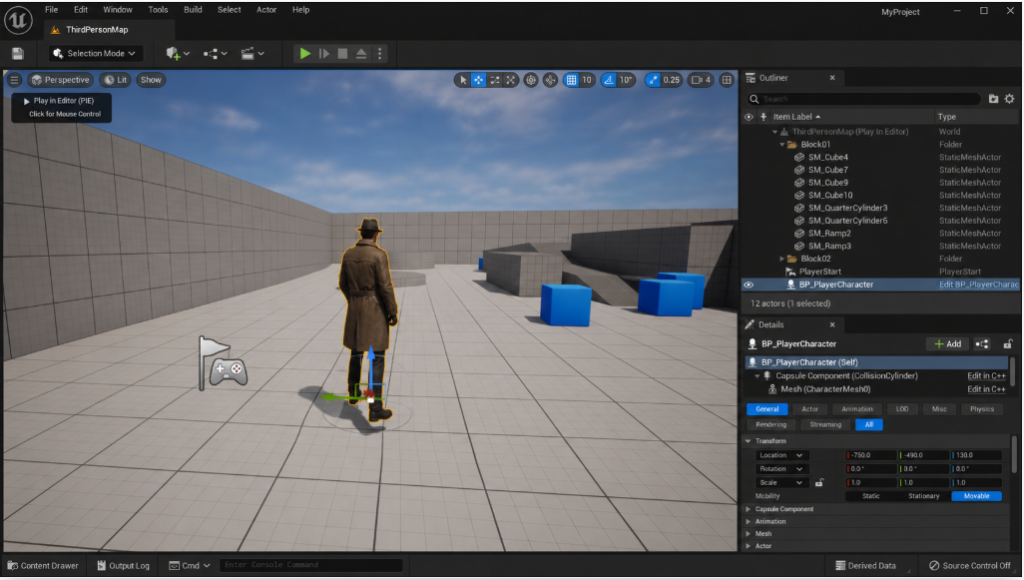
Task: Toggle grid snapping in viewport toolbar
Action: coord(571,80)
